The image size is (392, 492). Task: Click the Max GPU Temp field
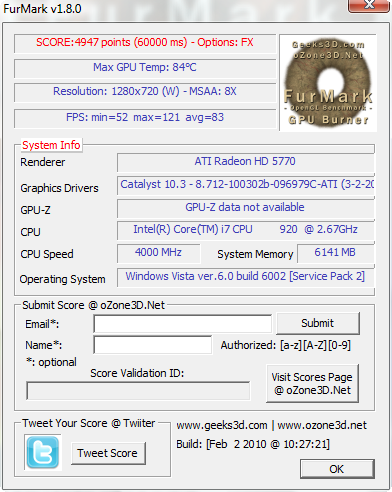(145, 68)
